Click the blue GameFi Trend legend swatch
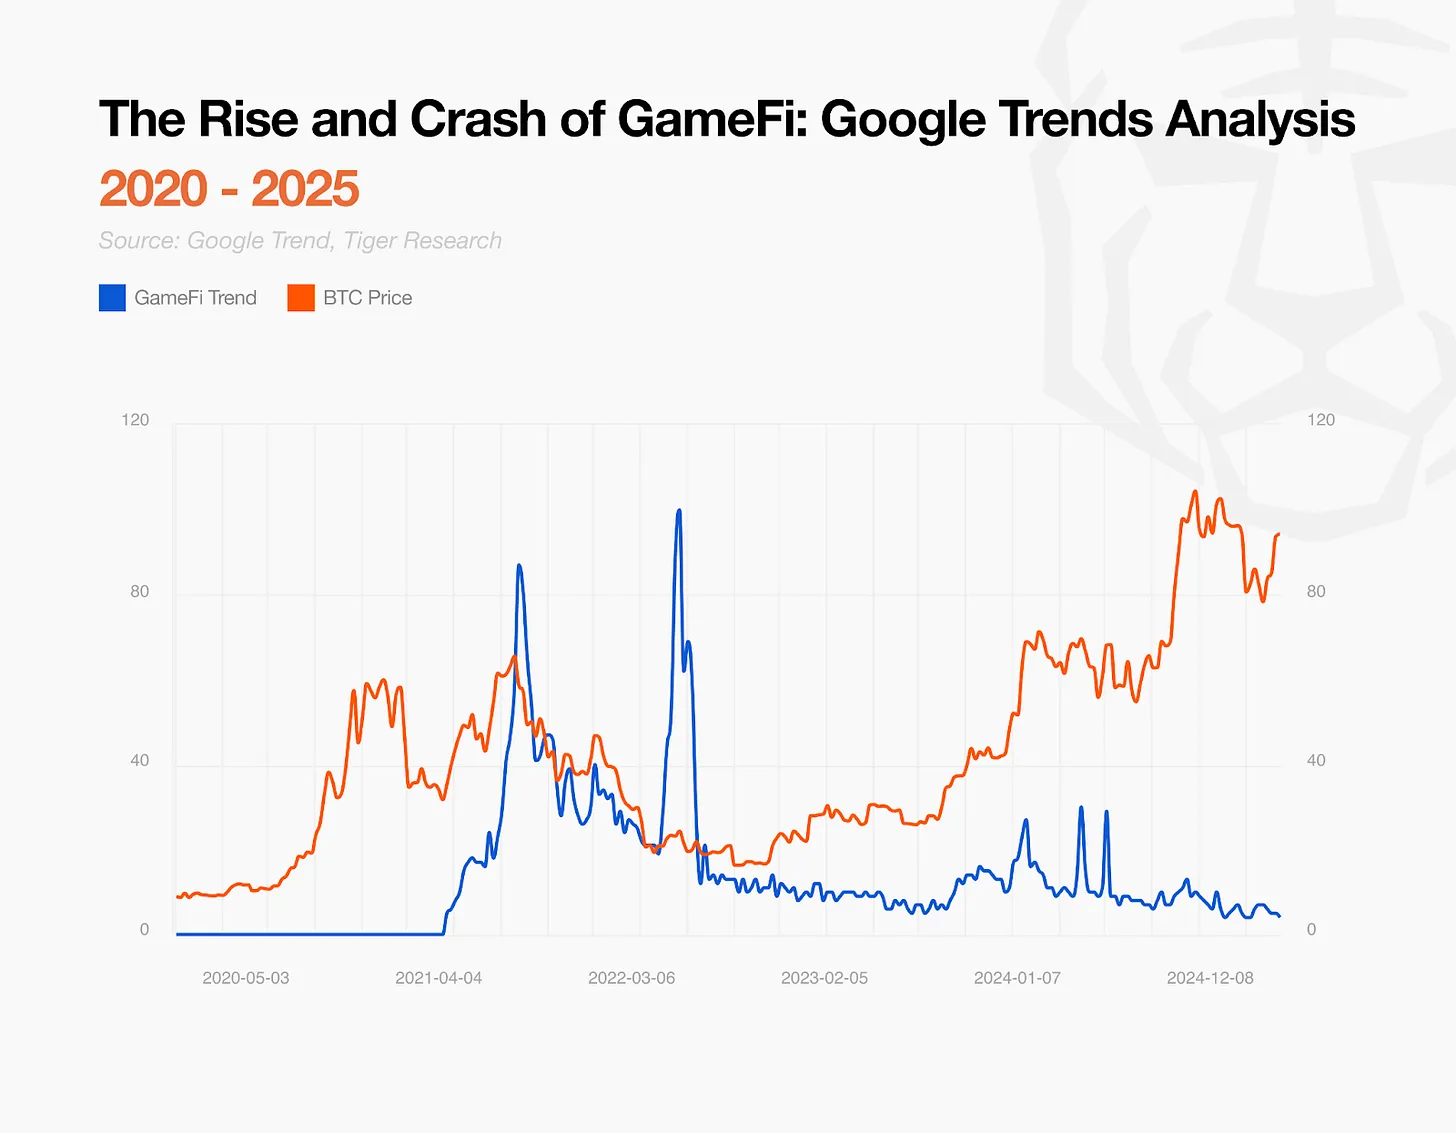The image size is (1456, 1133). click(112, 298)
